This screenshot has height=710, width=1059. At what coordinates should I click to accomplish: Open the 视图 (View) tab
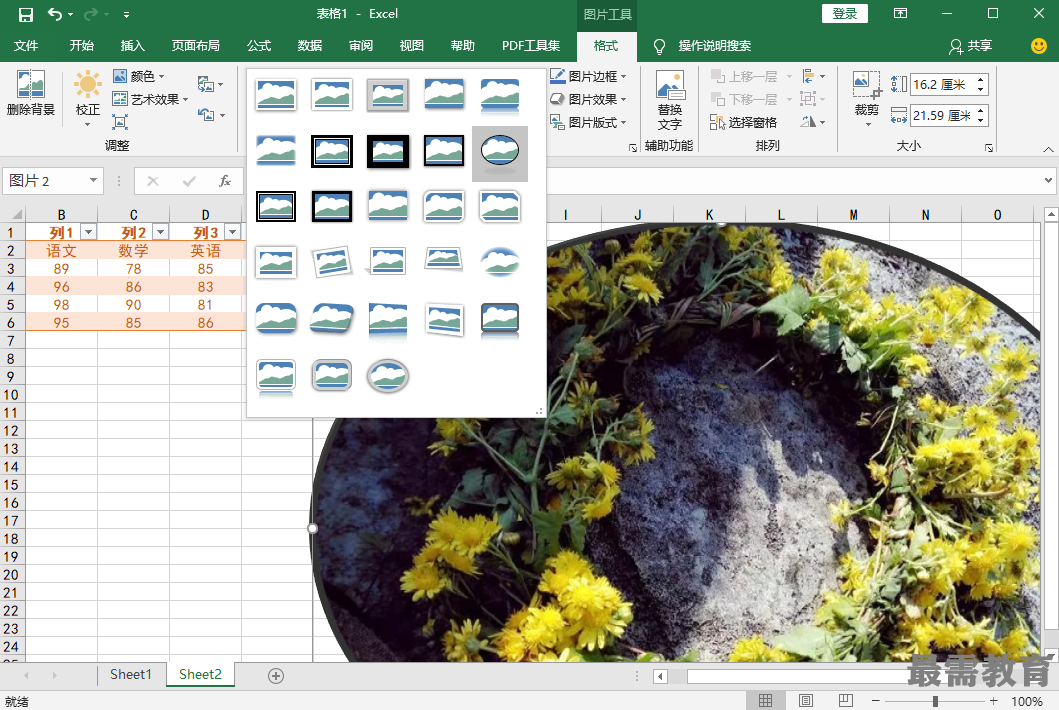pyautogui.click(x=411, y=45)
